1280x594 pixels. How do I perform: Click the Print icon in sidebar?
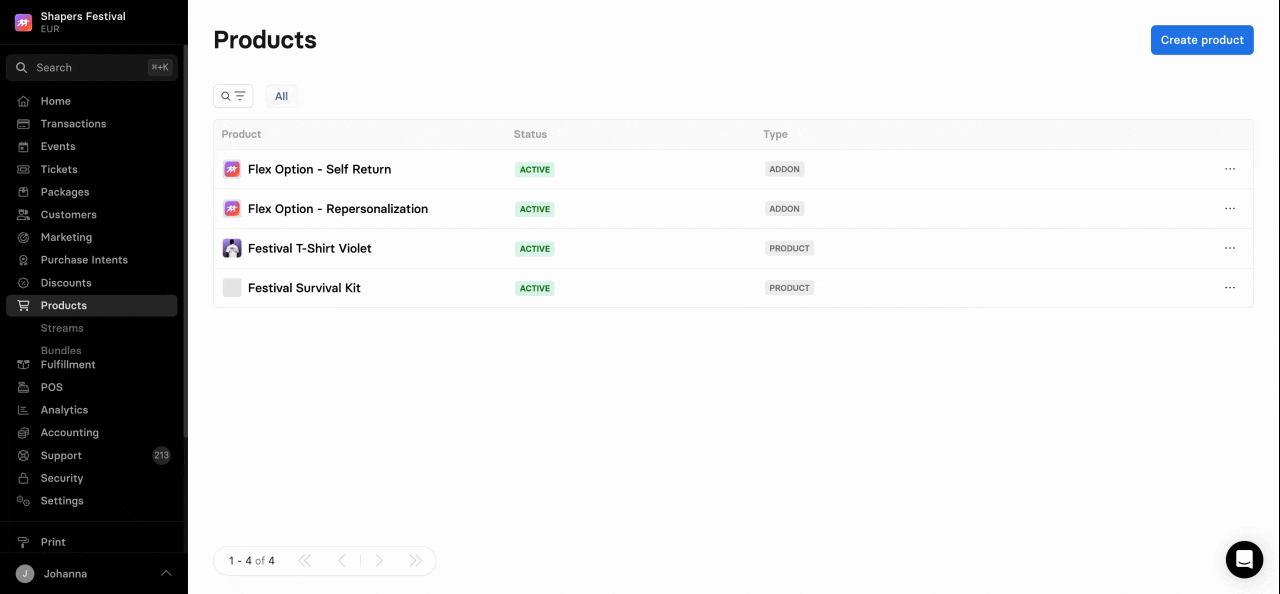point(23,542)
